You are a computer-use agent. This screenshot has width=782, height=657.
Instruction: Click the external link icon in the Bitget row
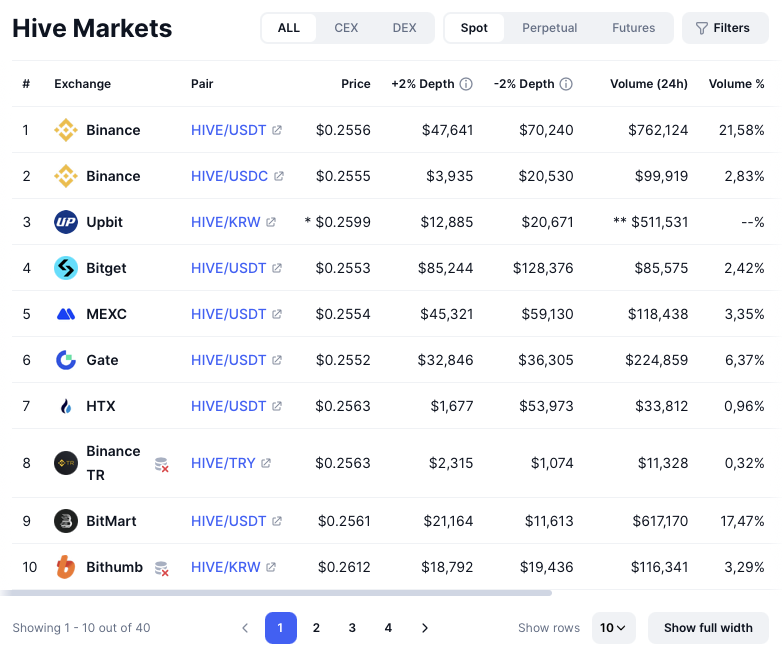277,268
